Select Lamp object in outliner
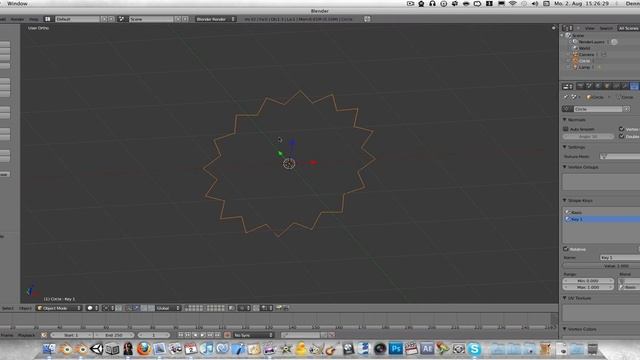The height and width of the screenshot is (360, 640). point(584,67)
